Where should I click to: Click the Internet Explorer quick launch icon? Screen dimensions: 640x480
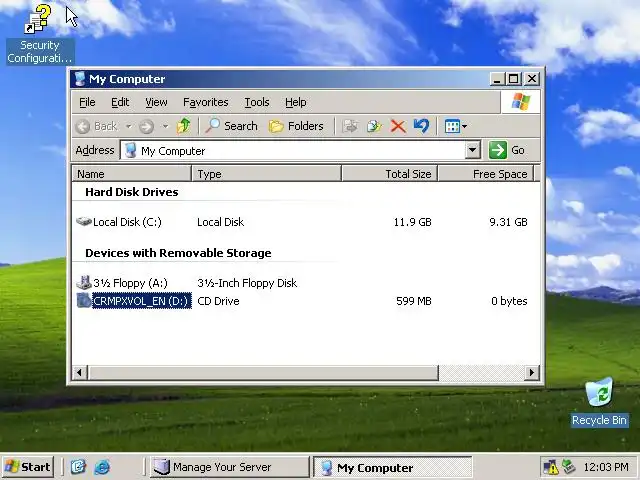click(x=102, y=467)
